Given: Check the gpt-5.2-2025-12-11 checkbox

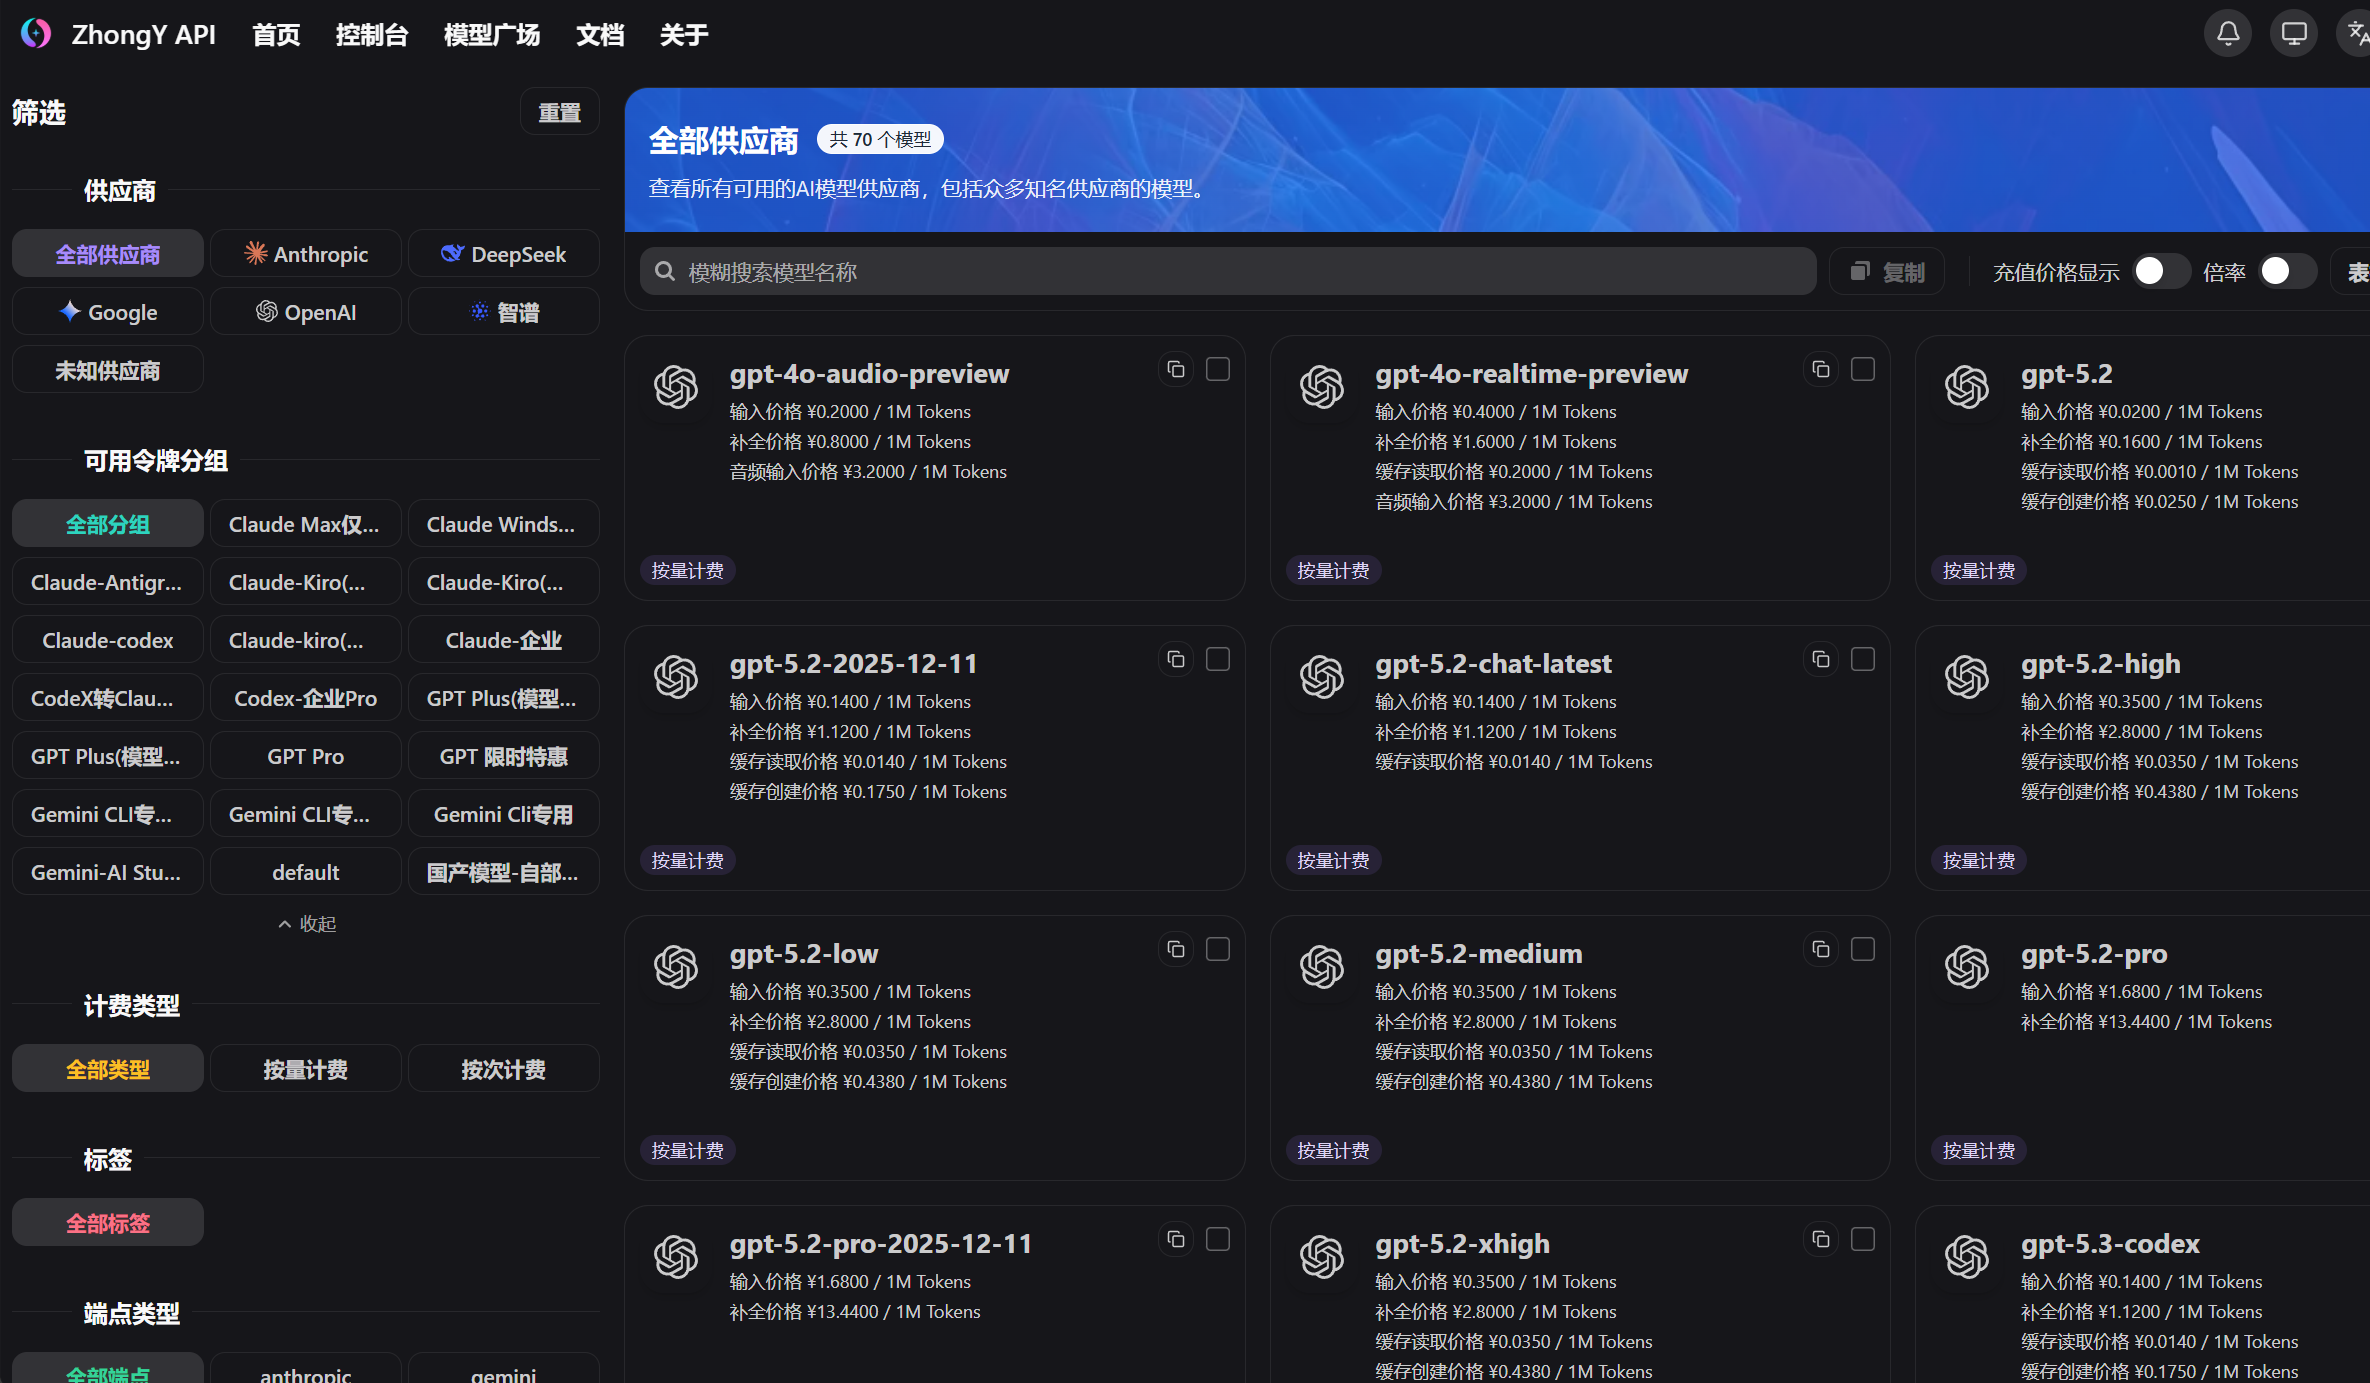Looking at the screenshot, I should tap(1218, 659).
